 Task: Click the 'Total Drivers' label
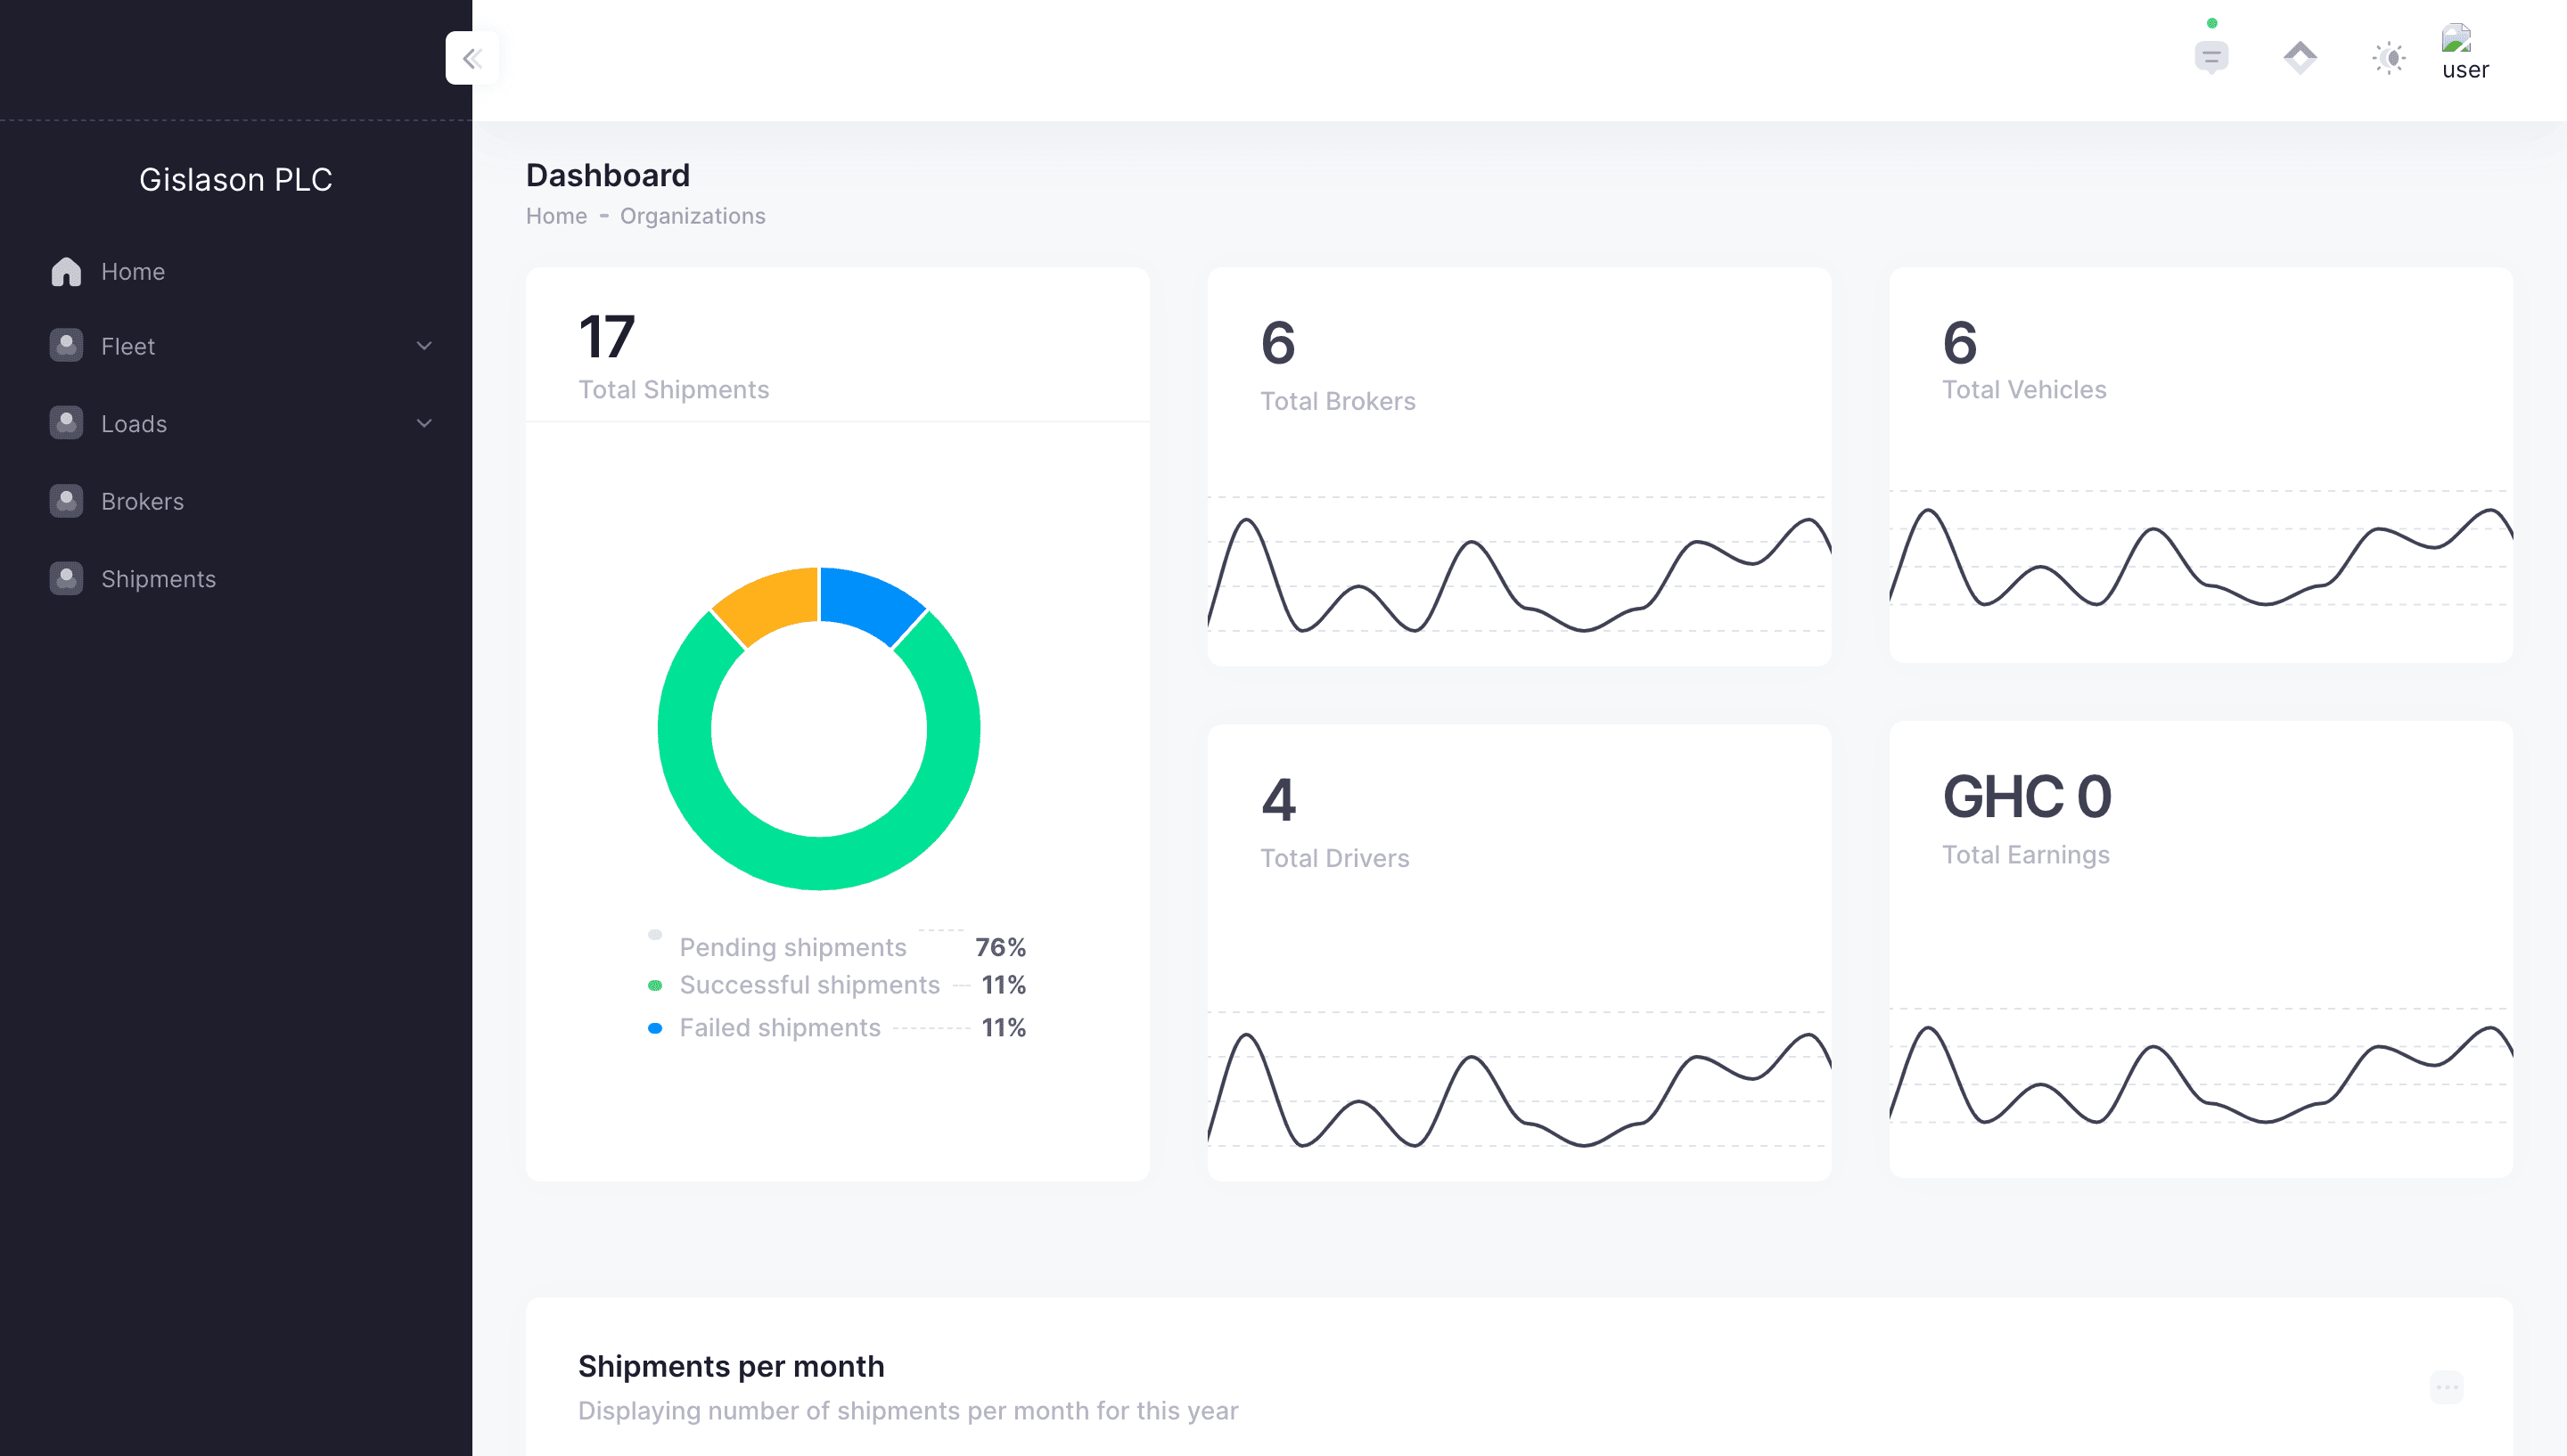[1335, 858]
